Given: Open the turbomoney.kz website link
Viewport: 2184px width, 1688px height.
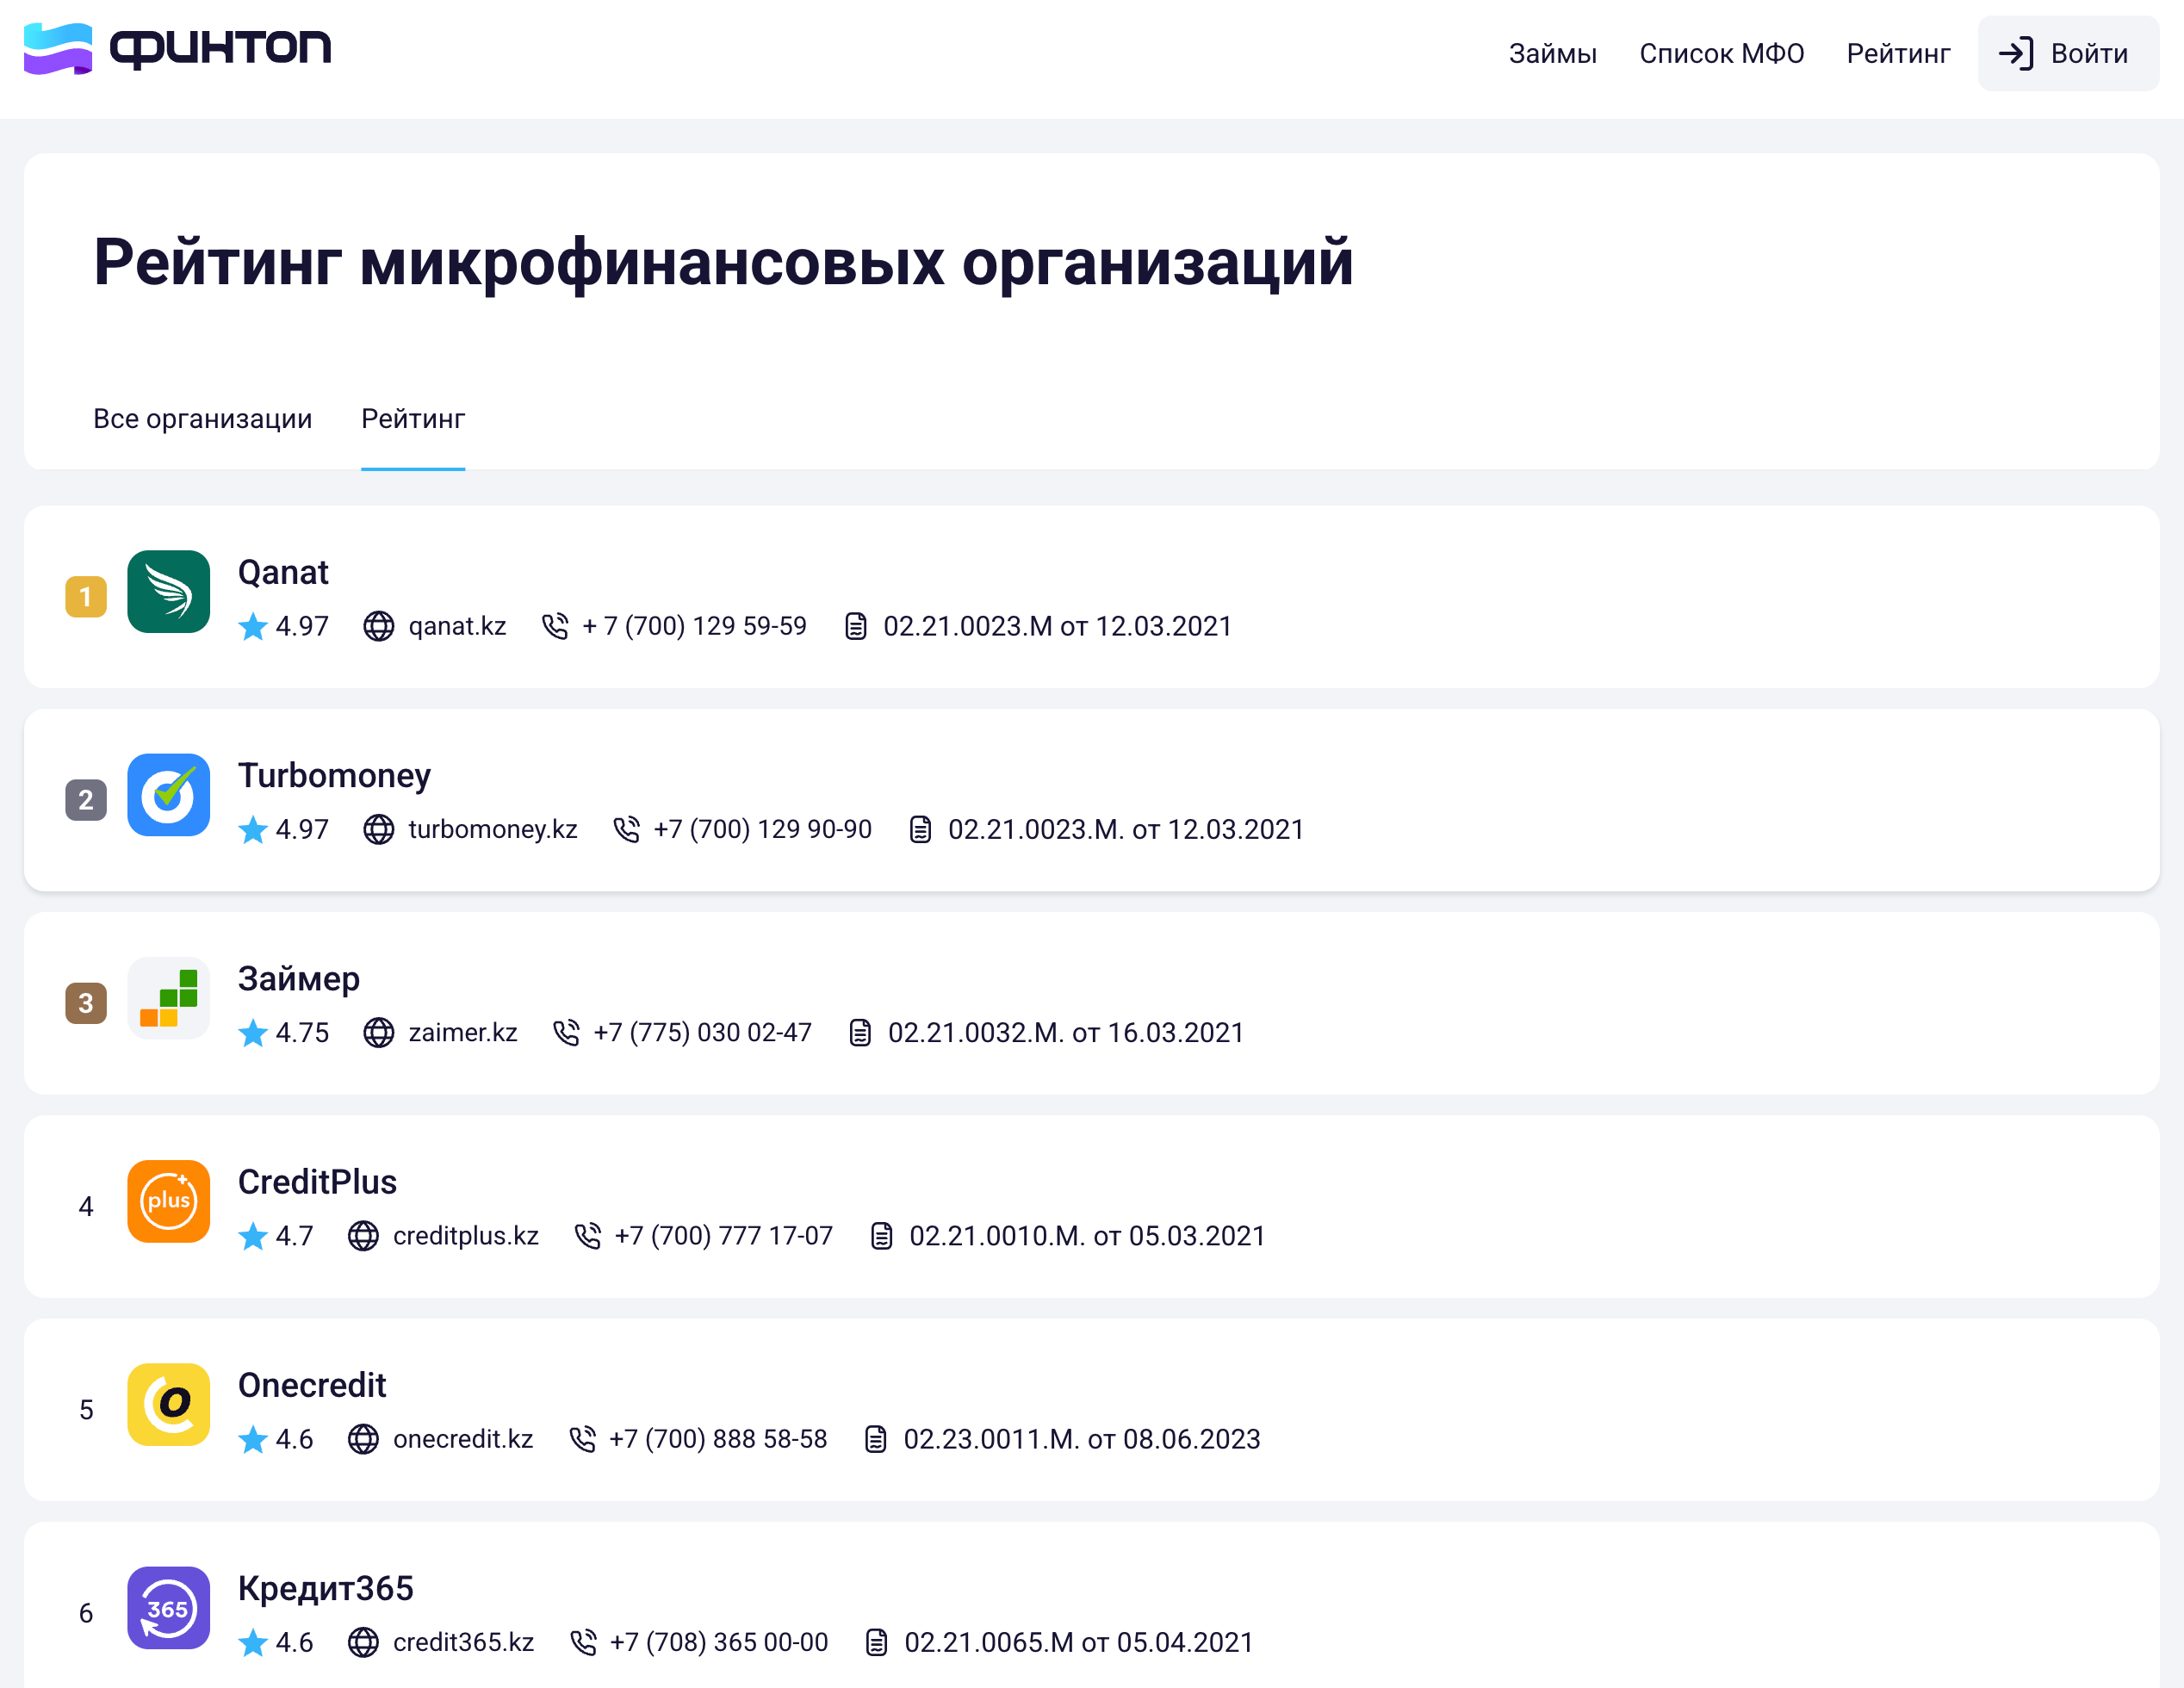Looking at the screenshot, I should [492, 829].
